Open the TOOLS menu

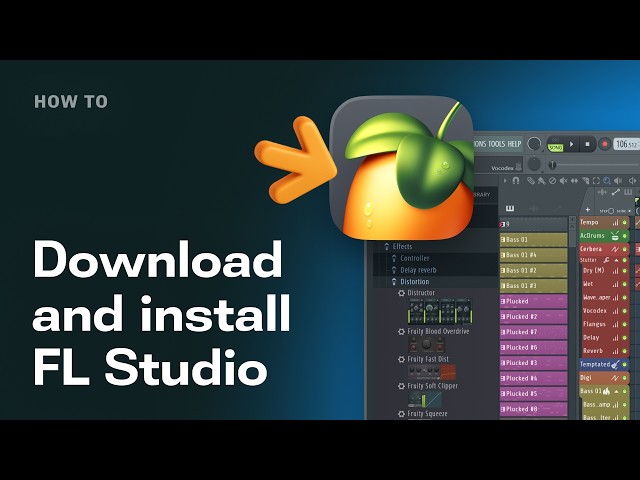click(x=497, y=144)
